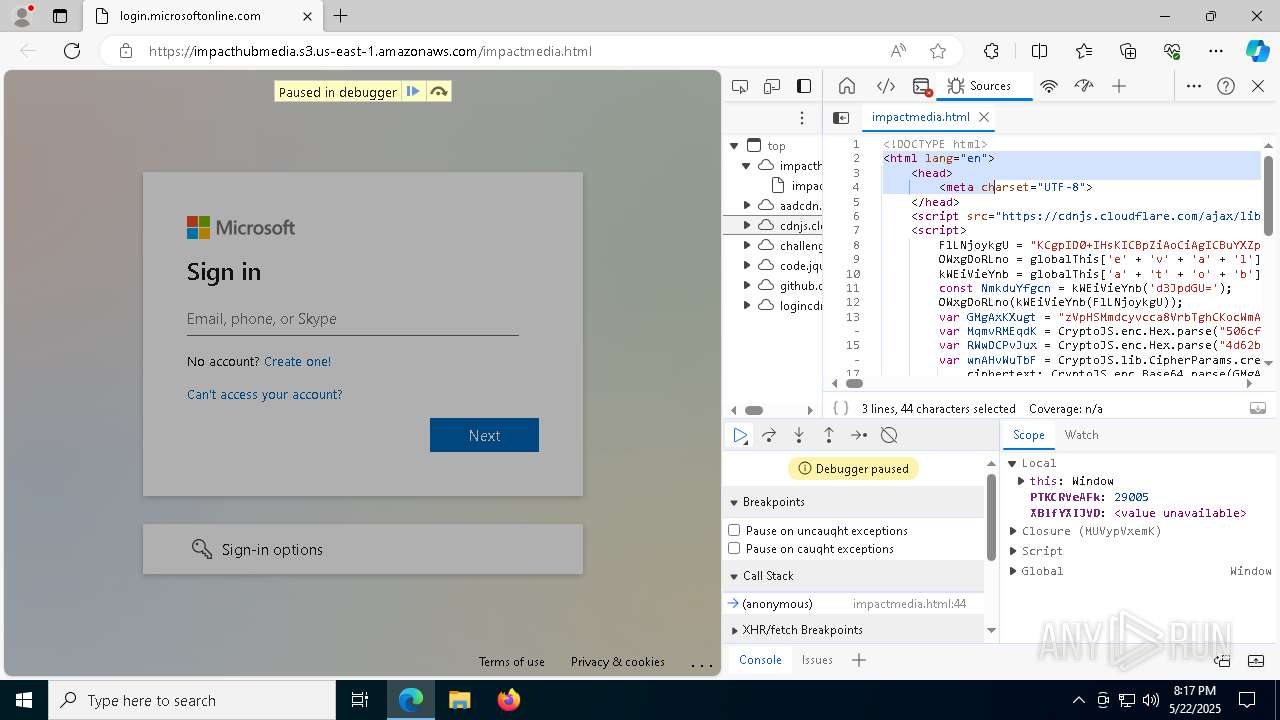Add this page to favorites star
The width and height of the screenshot is (1280, 720).
937,51
